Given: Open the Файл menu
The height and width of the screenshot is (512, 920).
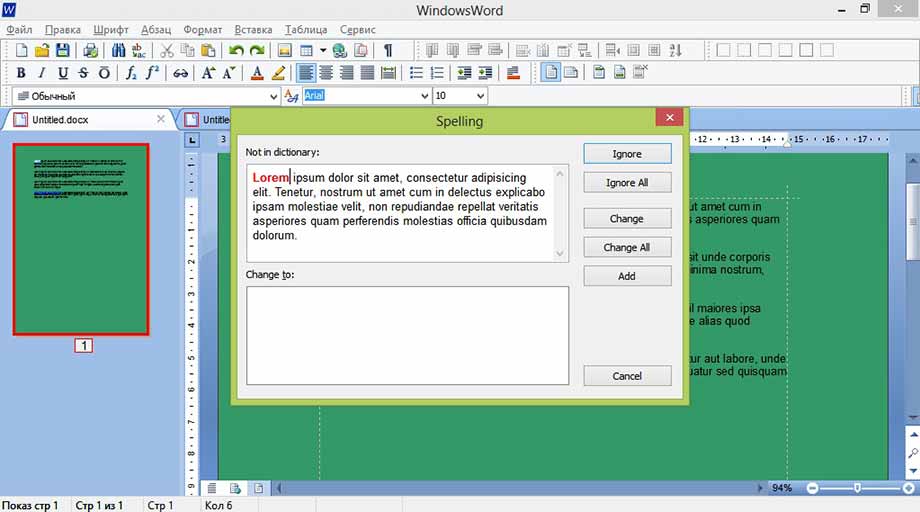Looking at the screenshot, I should [x=19, y=29].
